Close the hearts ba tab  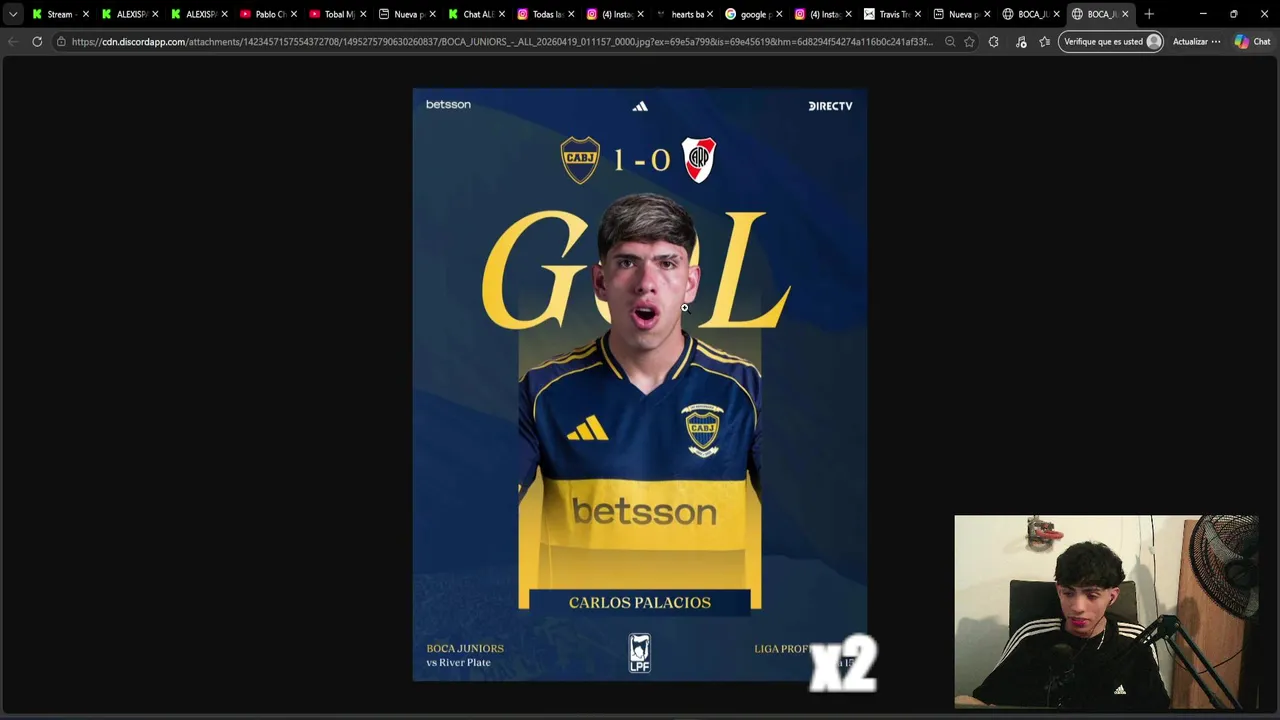tap(710, 14)
